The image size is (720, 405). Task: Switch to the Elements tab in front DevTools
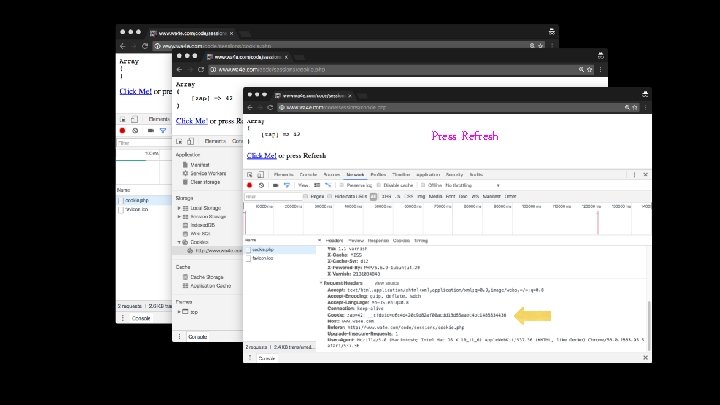point(283,175)
